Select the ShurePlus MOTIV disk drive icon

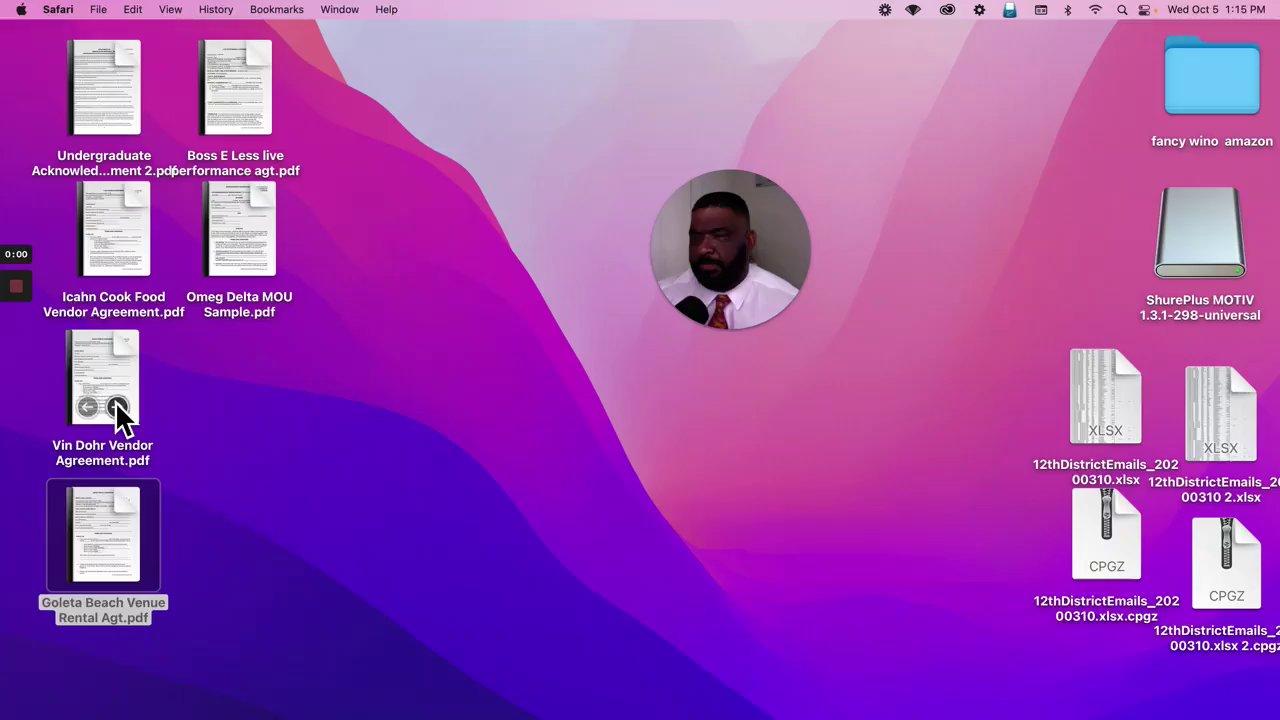point(1200,233)
